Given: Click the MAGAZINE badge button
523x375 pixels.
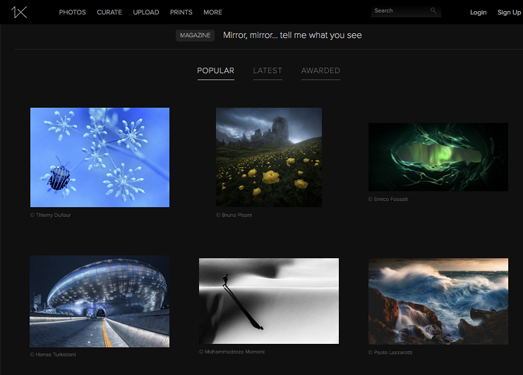Looking at the screenshot, I should click(195, 35).
